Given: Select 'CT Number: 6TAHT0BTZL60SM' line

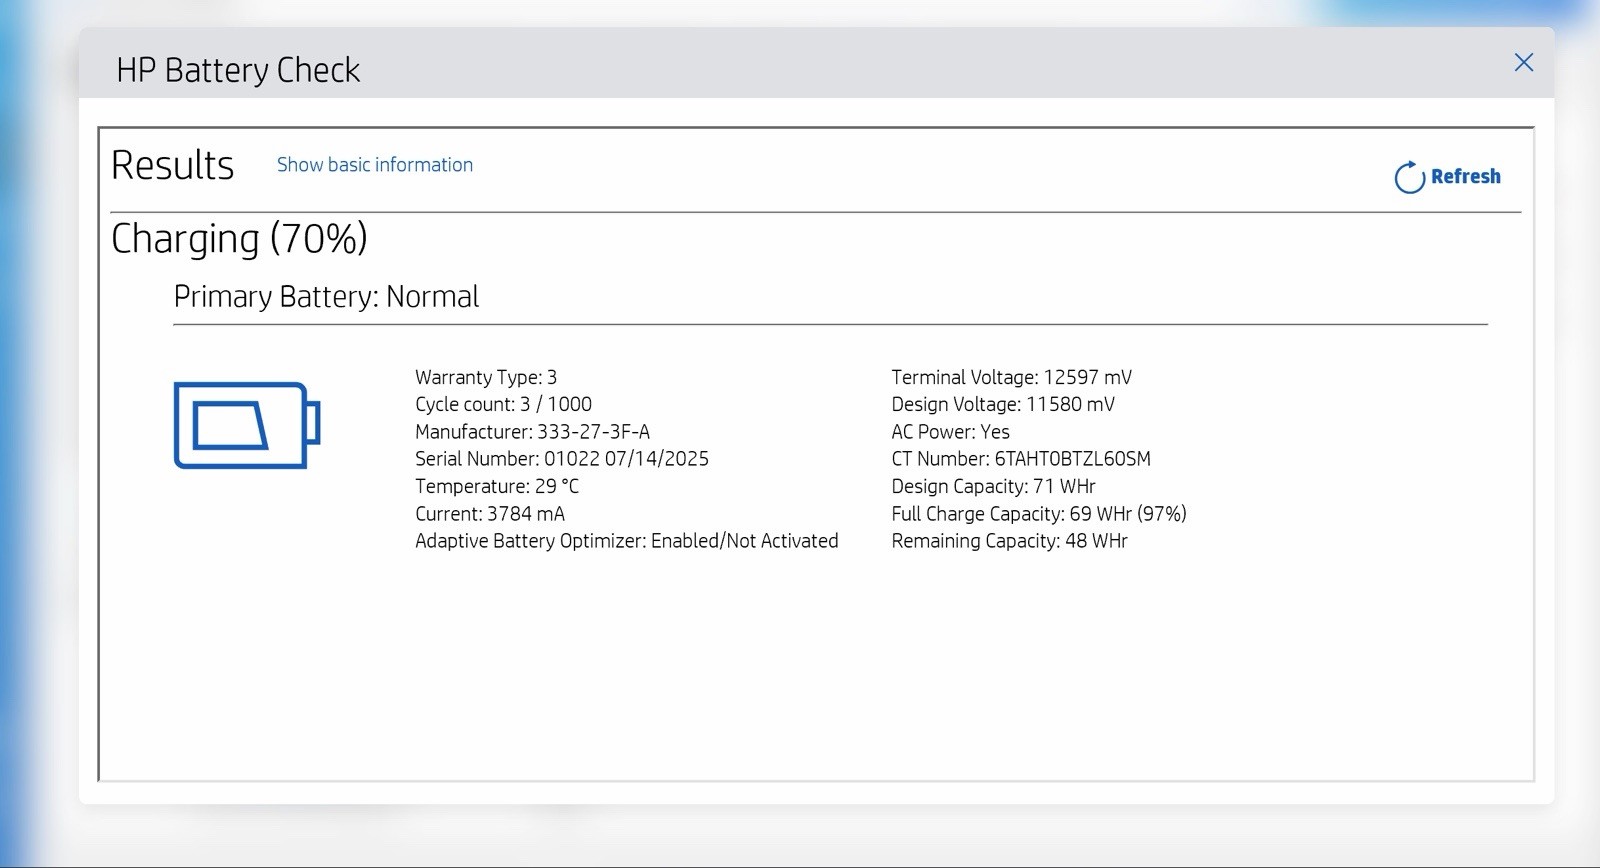Looking at the screenshot, I should pos(1021,459).
